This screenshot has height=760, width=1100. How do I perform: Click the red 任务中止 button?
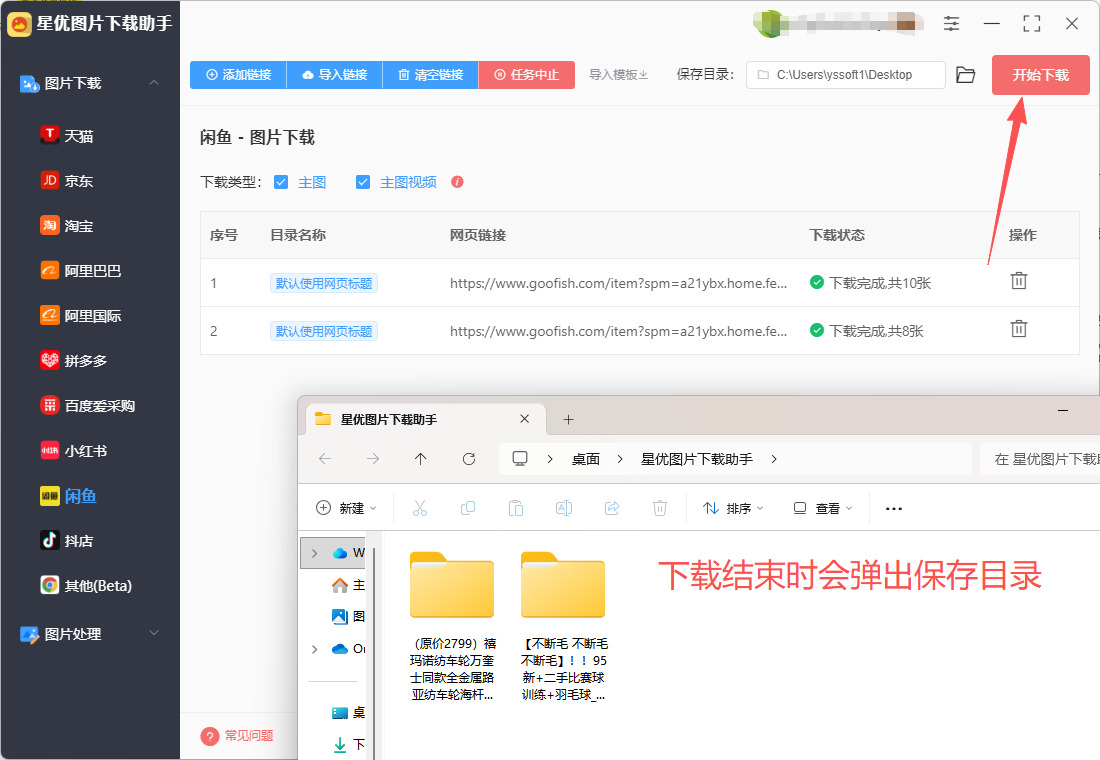(527, 75)
